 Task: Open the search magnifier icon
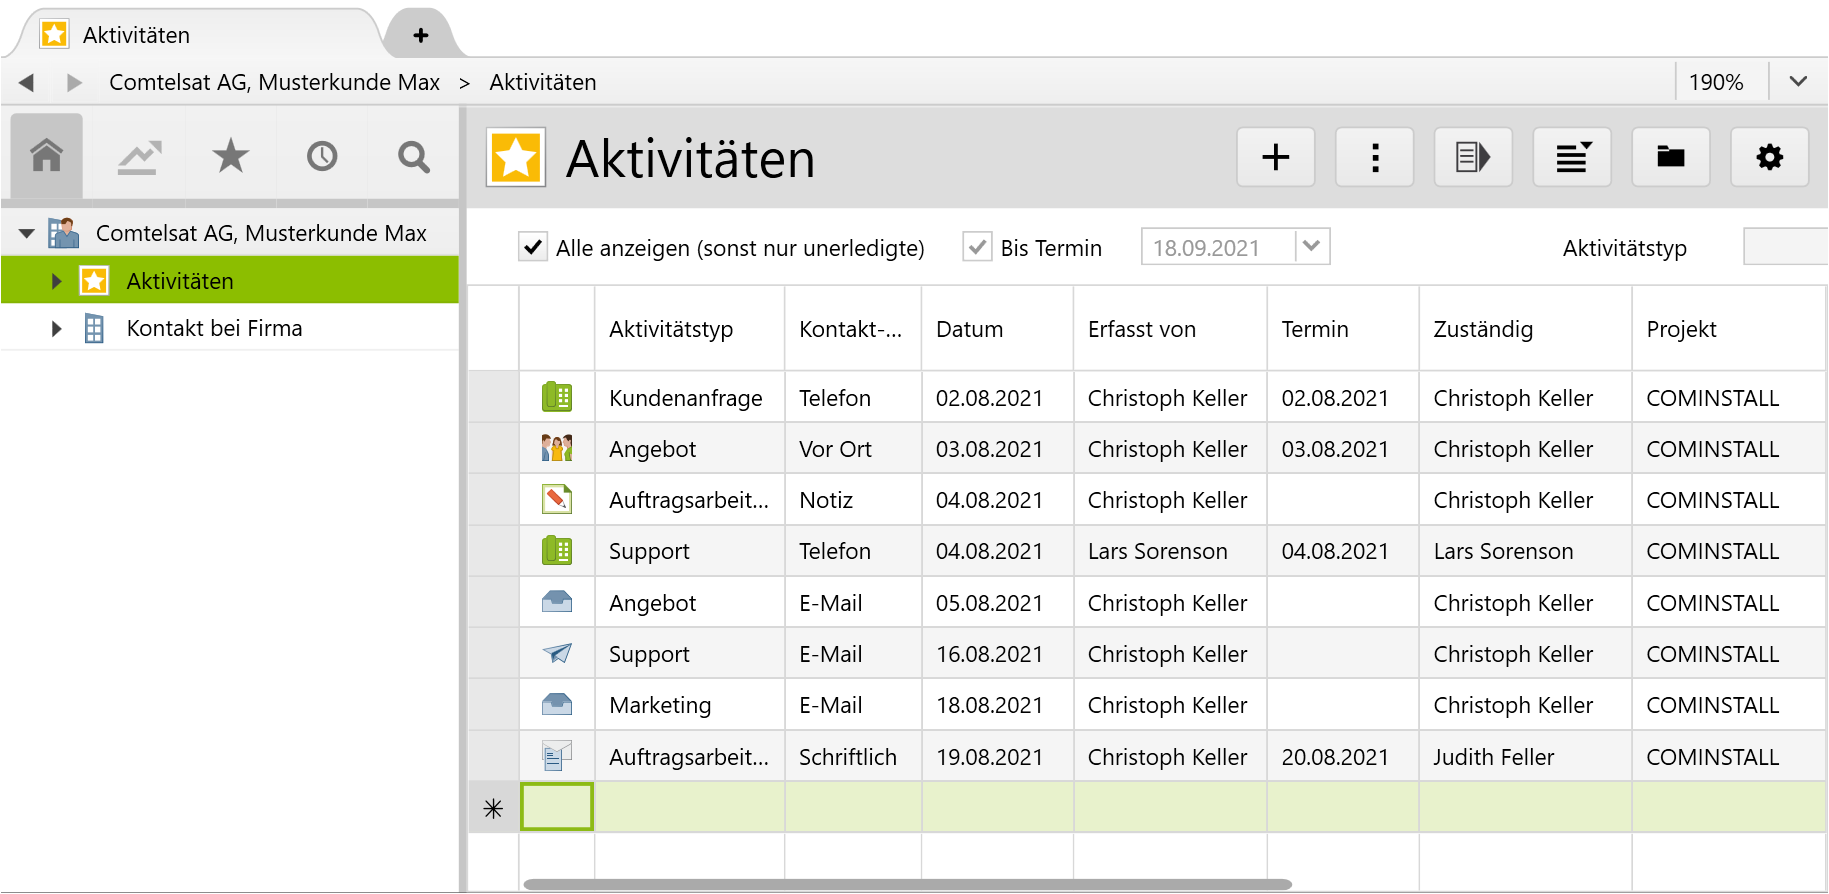coord(413,156)
